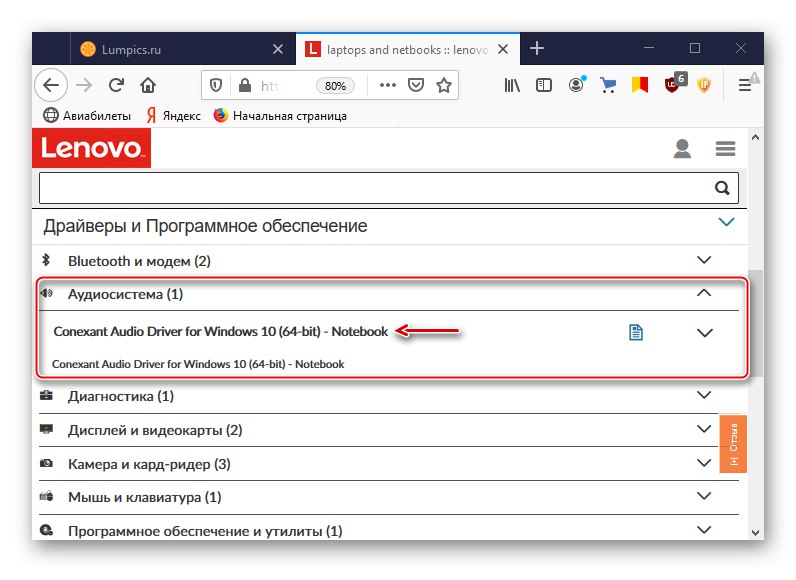Click the browser forward arrow
The image size is (796, 580).
tap(84, 85)
